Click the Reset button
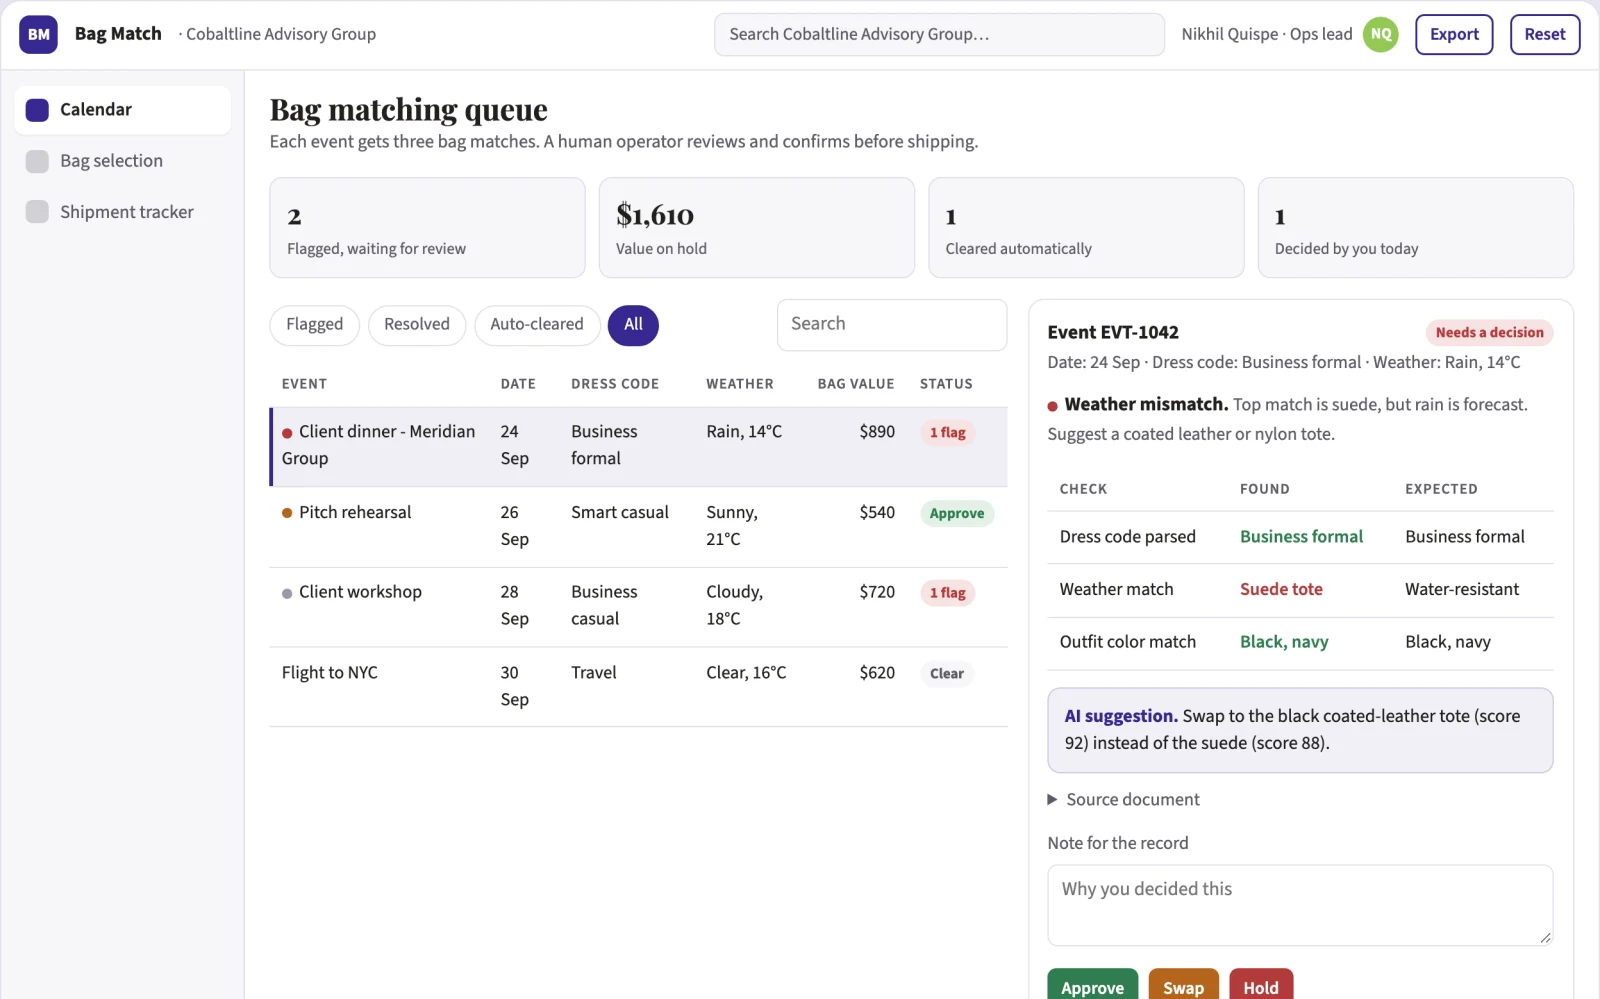1600x999 pixels. click(x=1545, y=34)
